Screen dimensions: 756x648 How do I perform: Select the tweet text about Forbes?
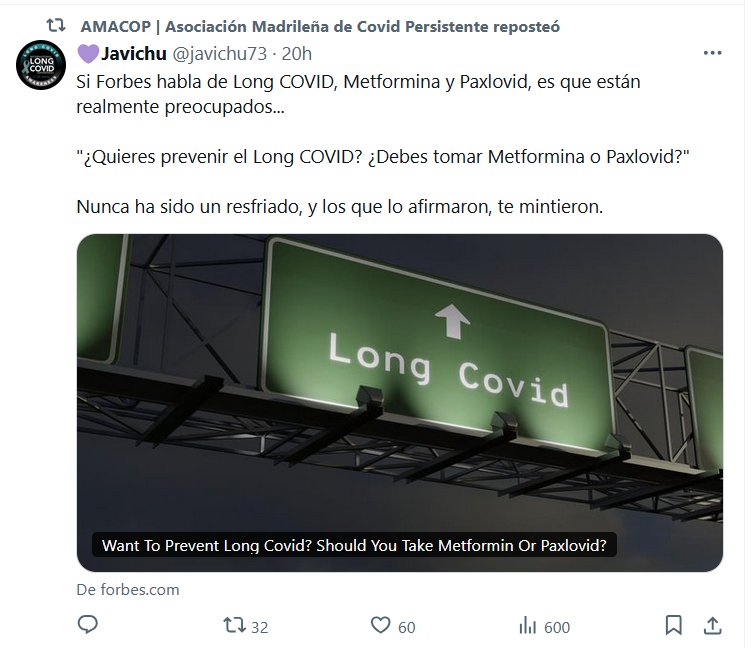383,144
